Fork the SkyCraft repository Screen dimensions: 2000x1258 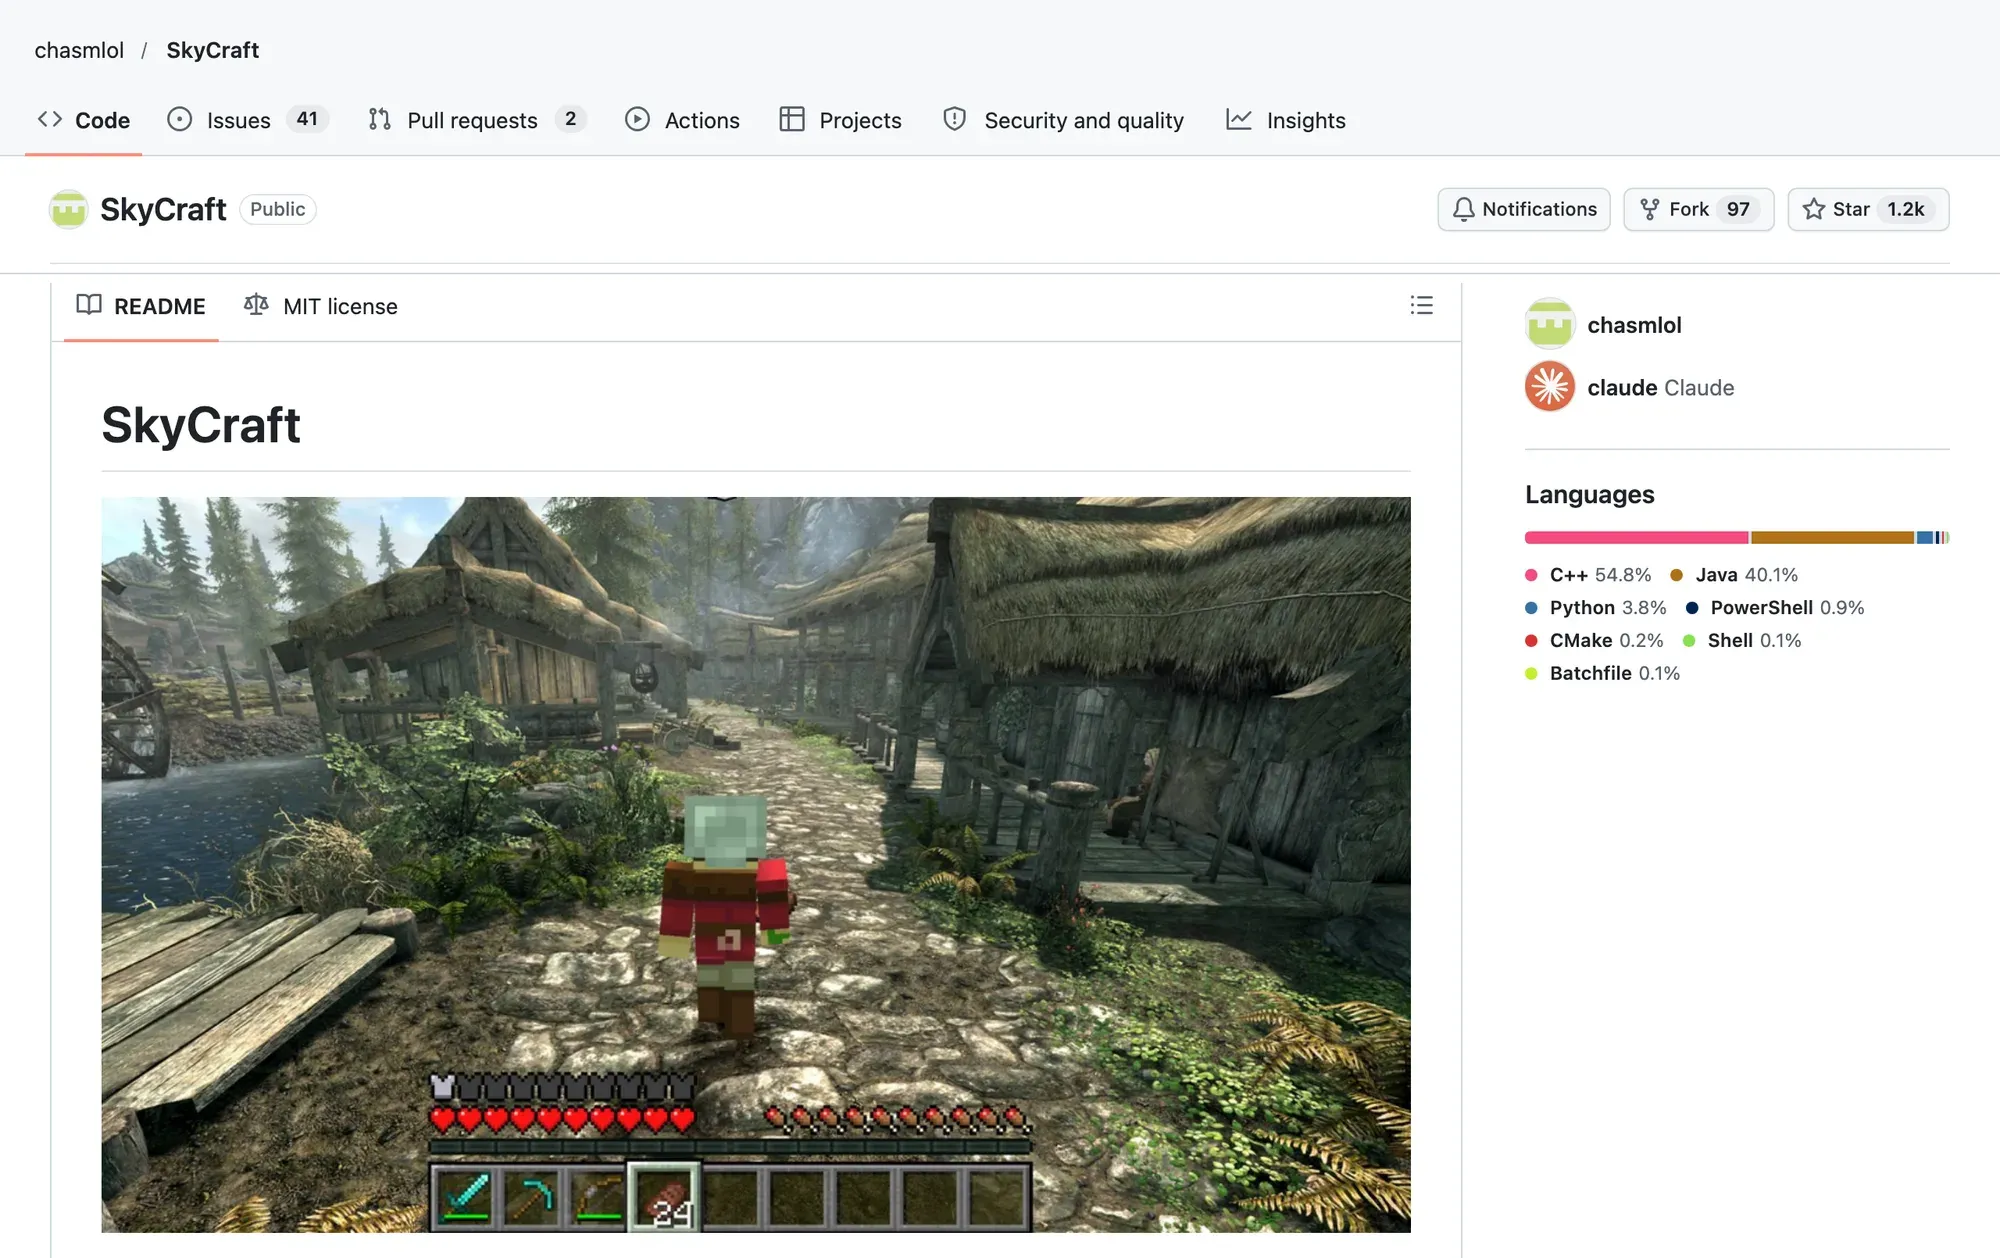coord(1698,209)
